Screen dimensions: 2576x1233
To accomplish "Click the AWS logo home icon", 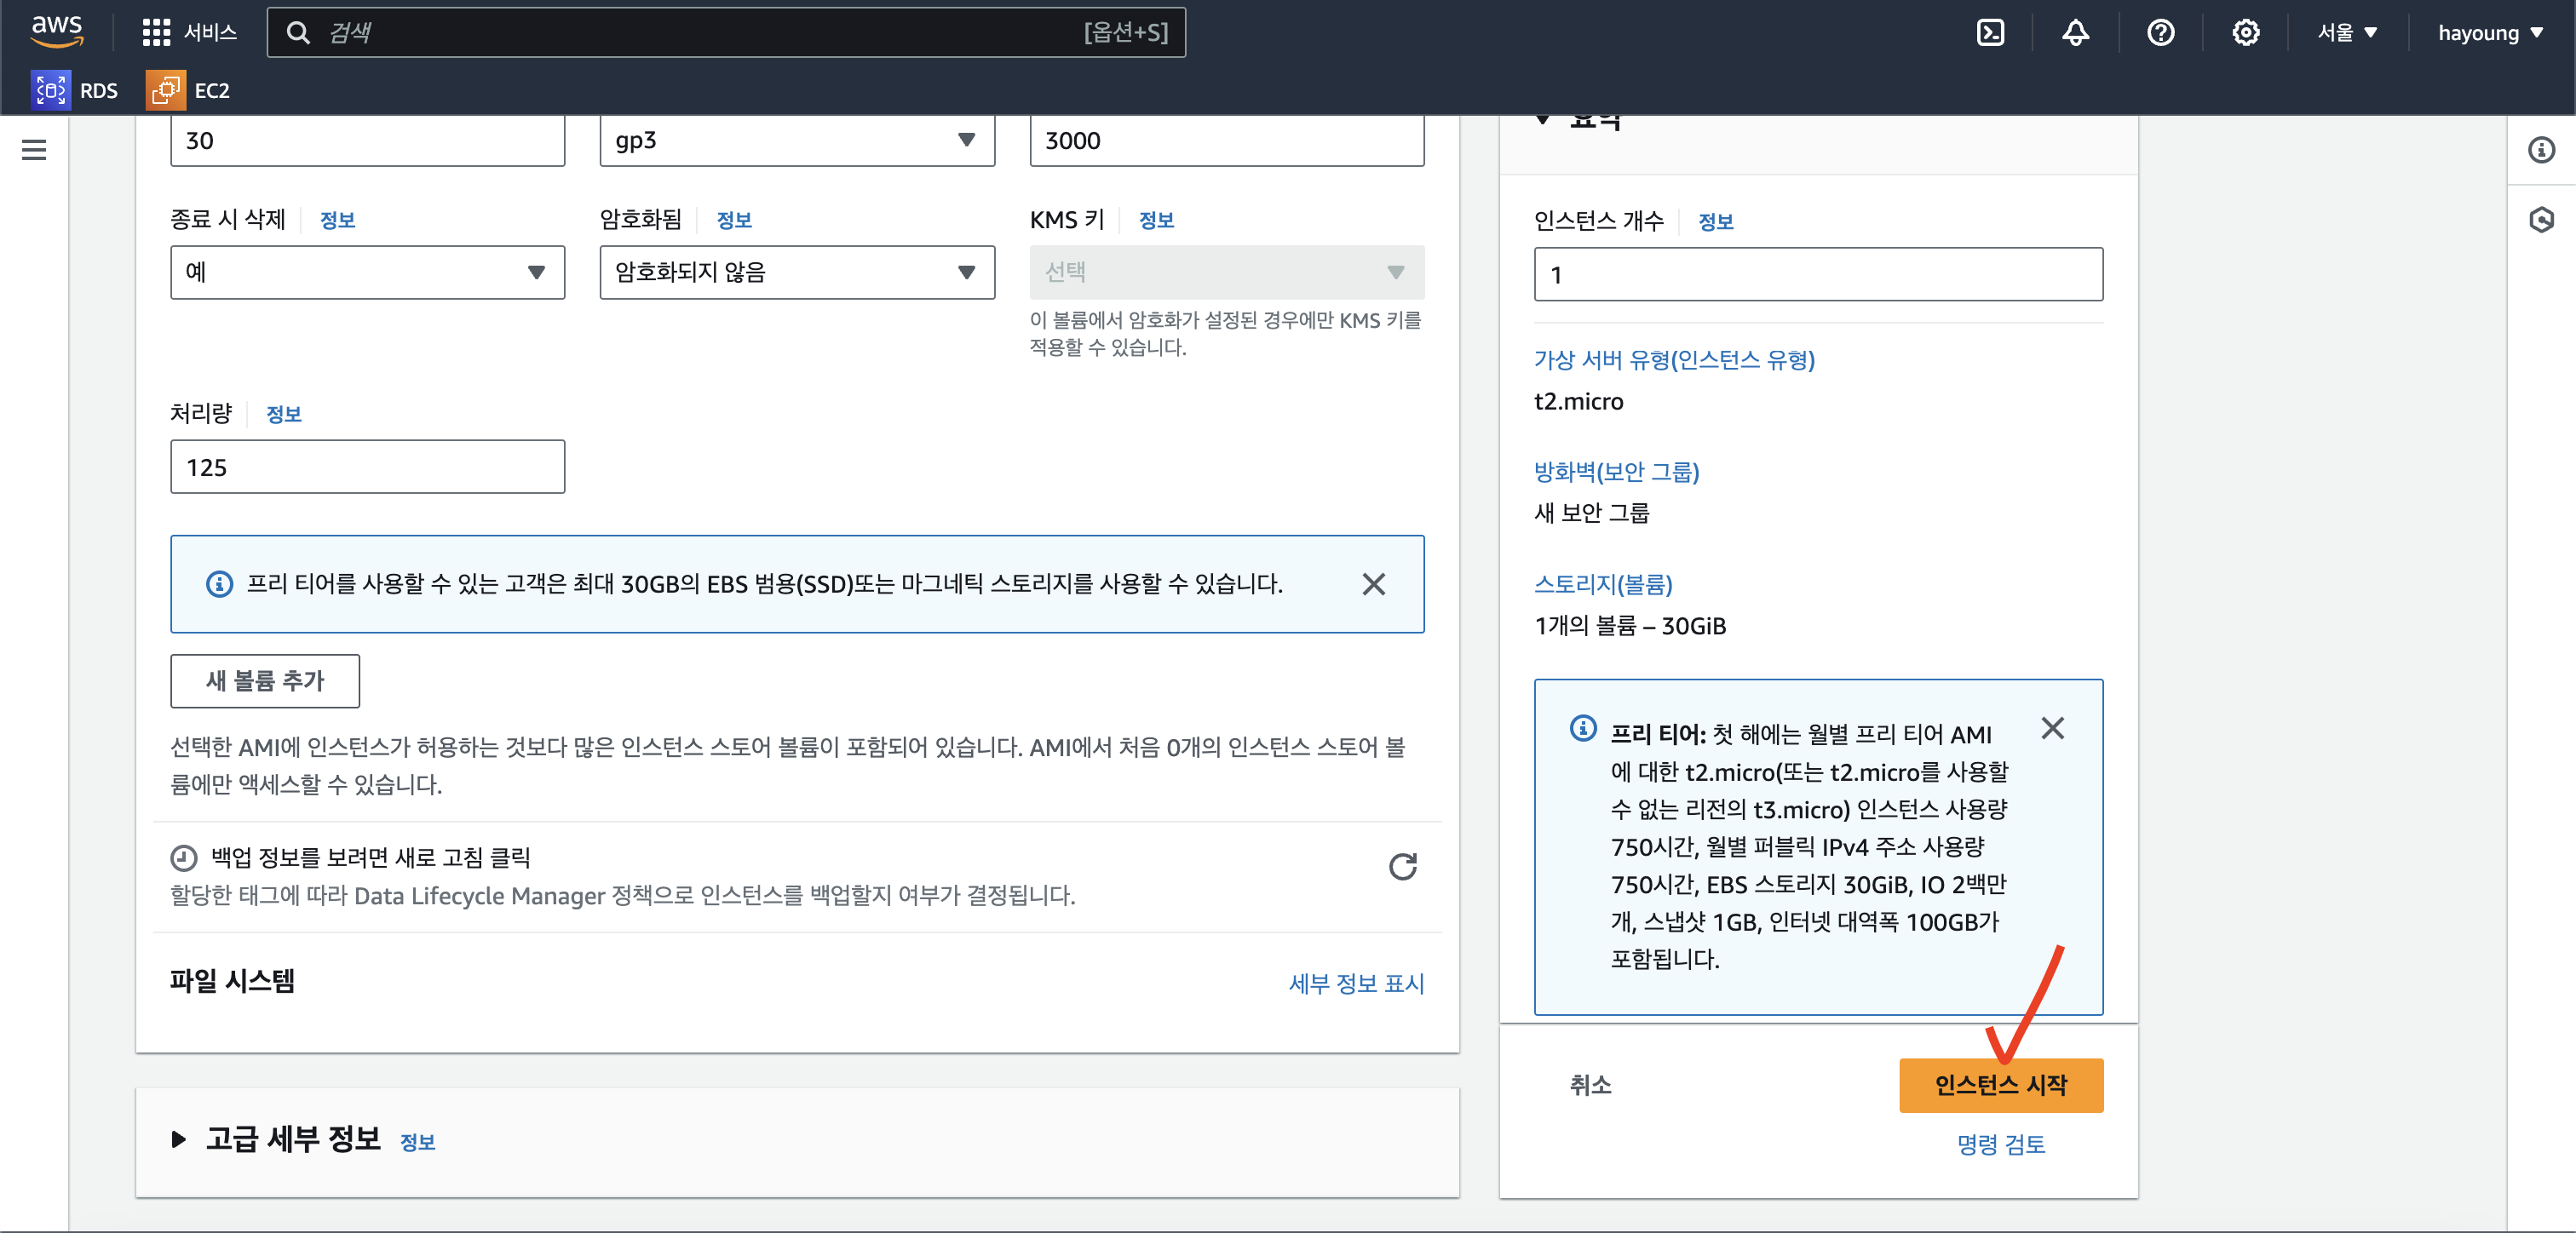I will [57, 32].
